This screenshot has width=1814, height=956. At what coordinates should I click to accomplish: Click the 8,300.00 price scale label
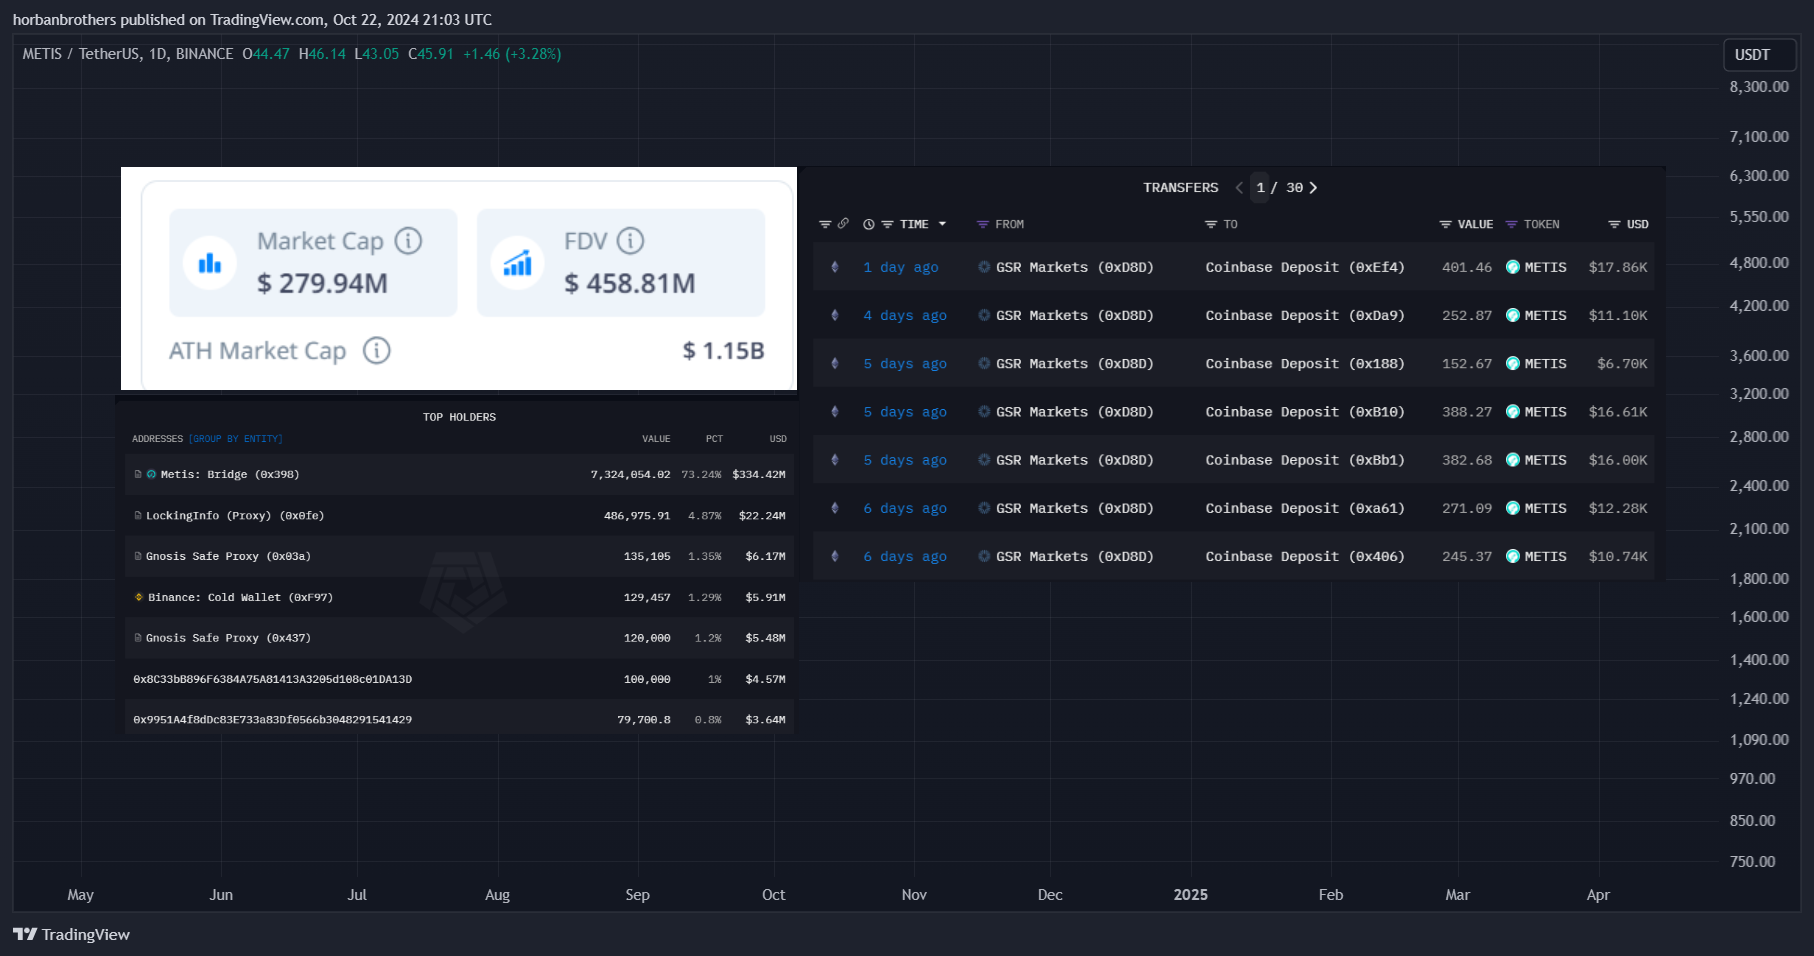point(1759,87)
